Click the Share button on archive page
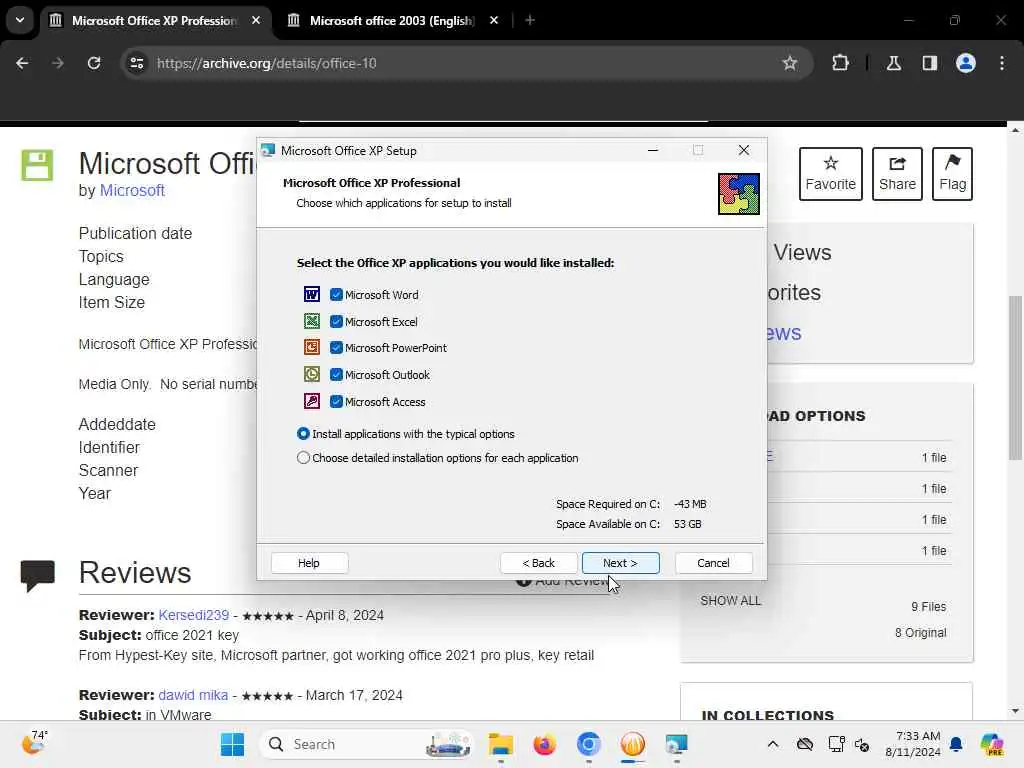This screenshot has width=1024, height=768. 897,174
